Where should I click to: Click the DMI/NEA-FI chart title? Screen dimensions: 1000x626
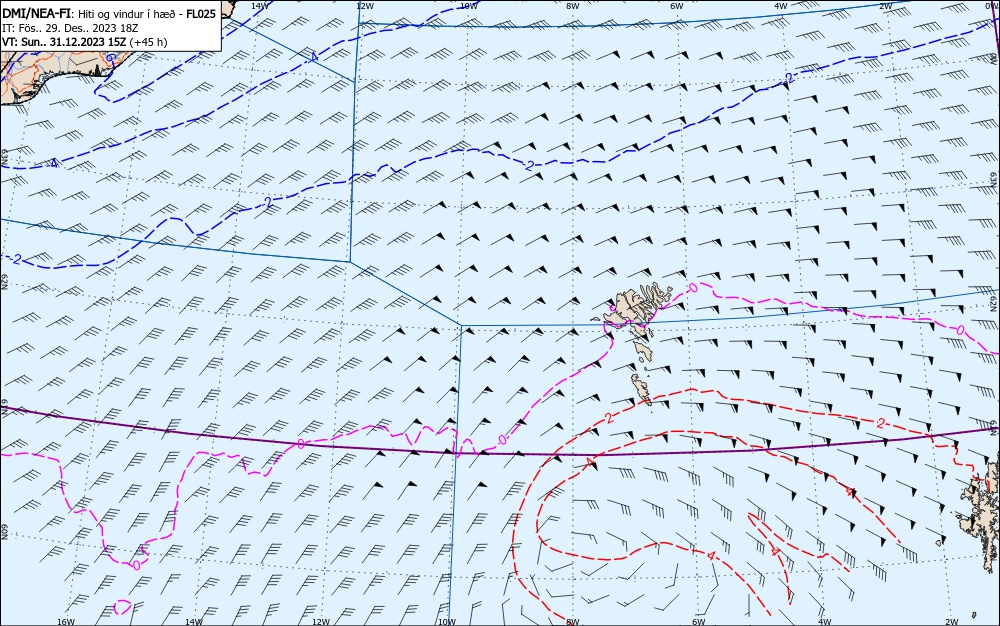(x=37, y=14)
